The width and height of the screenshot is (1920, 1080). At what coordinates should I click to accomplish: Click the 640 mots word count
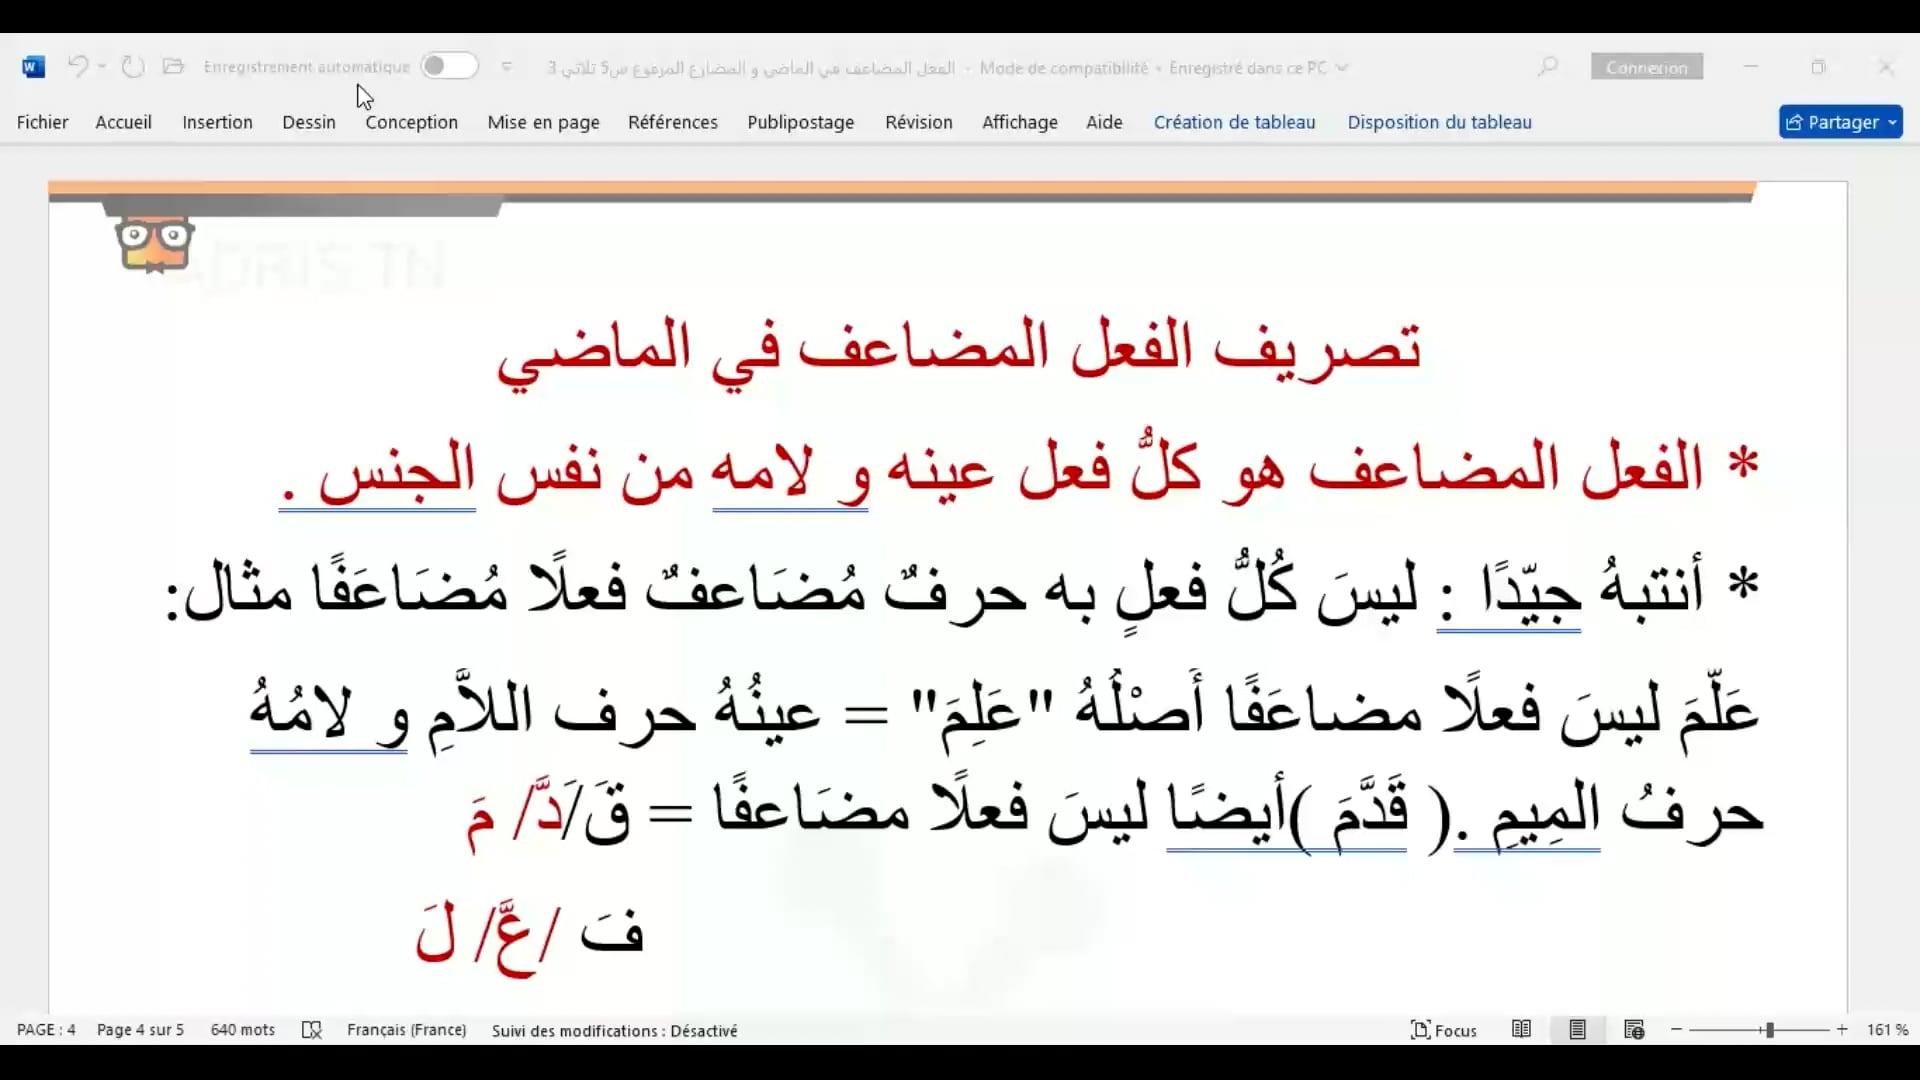[x=242, y=1030]
